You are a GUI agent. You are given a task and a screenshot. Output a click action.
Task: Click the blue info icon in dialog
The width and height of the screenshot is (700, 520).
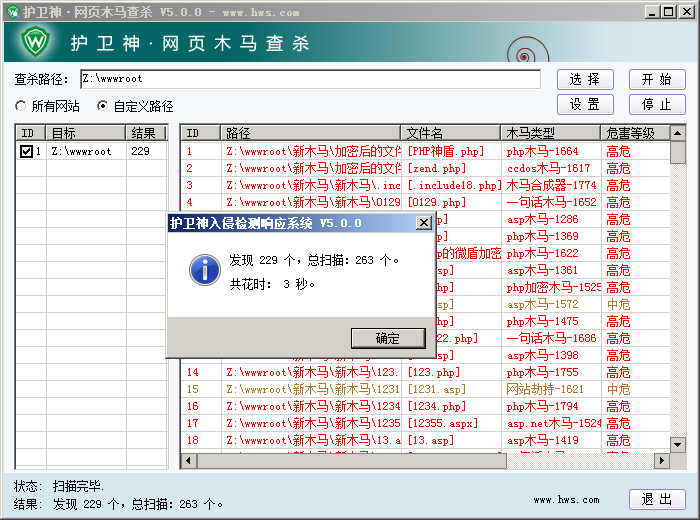click(205, 268)
